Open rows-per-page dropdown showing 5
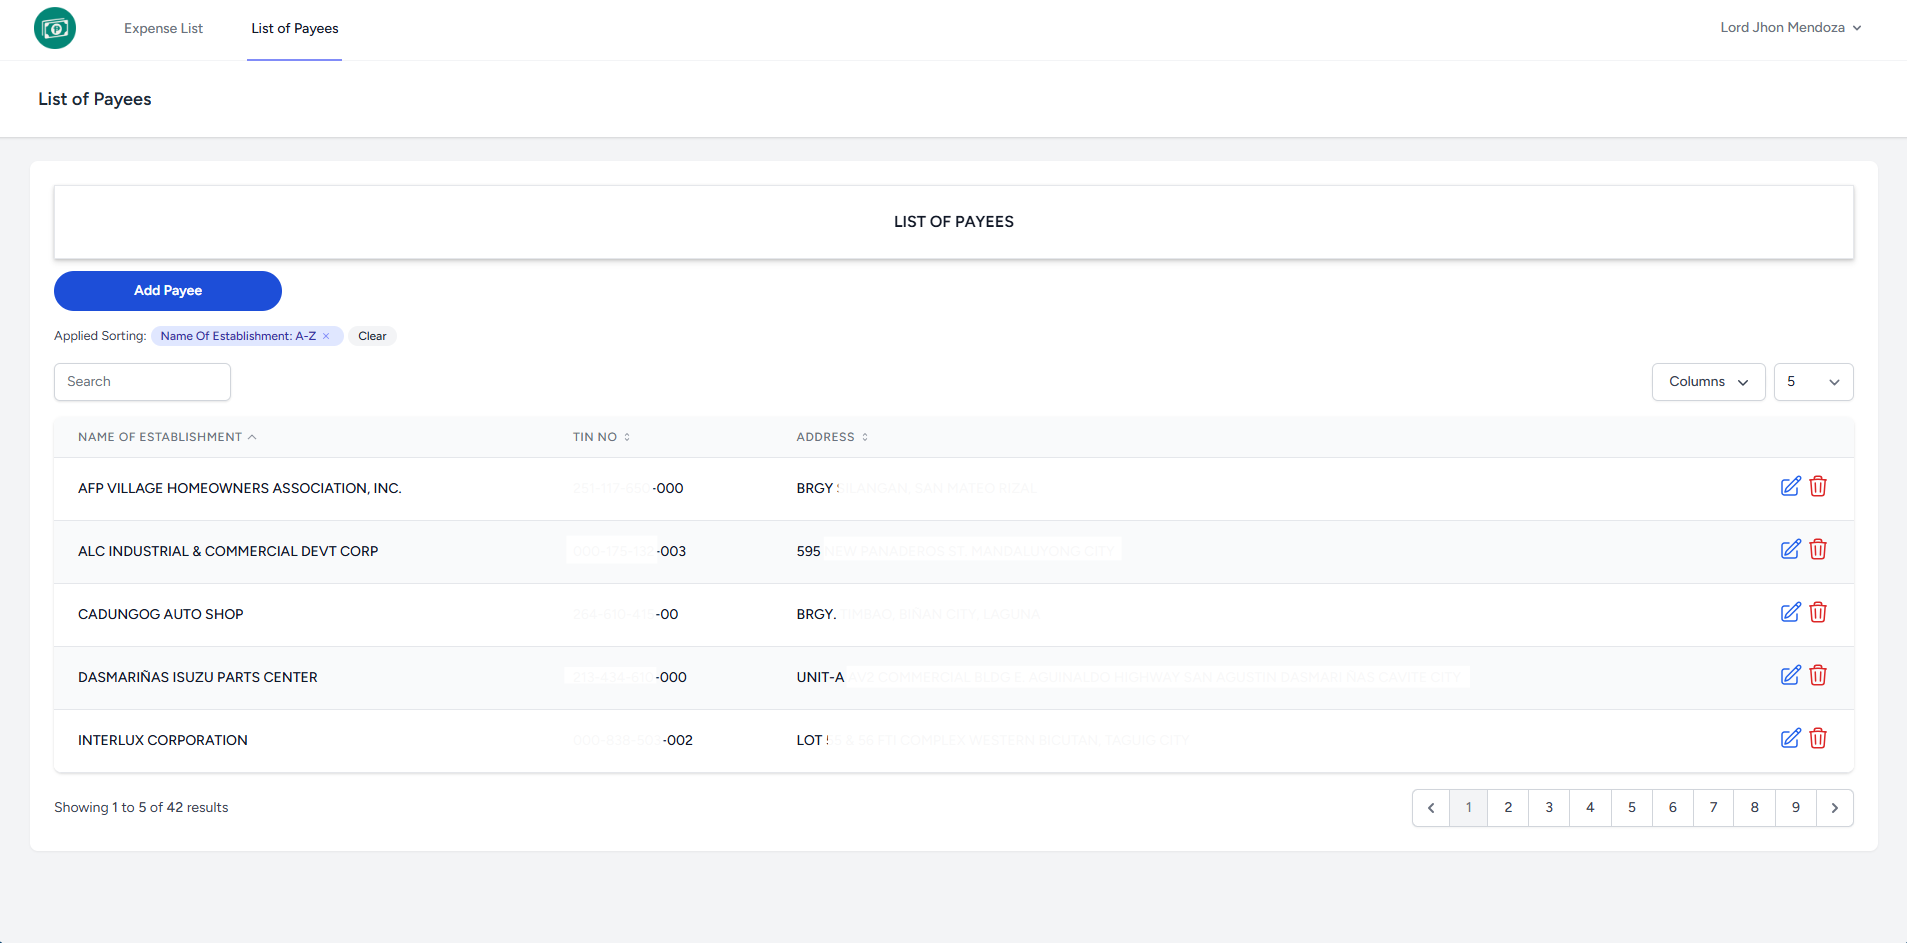Image resolution: width=1907 pixels, height=943 pixels. [x=1813, y=382]
